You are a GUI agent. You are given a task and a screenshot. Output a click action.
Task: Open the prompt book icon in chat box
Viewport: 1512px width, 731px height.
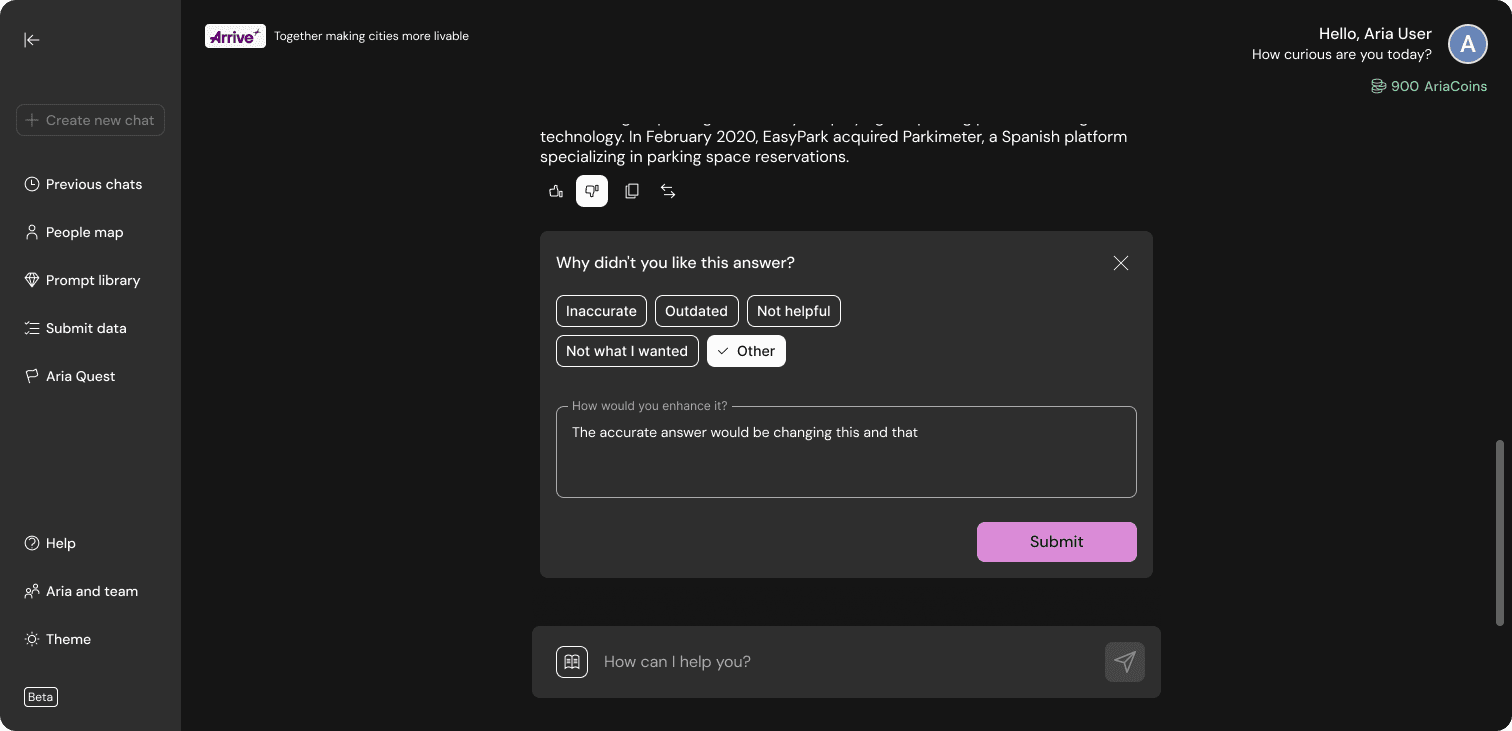[572, 662]
